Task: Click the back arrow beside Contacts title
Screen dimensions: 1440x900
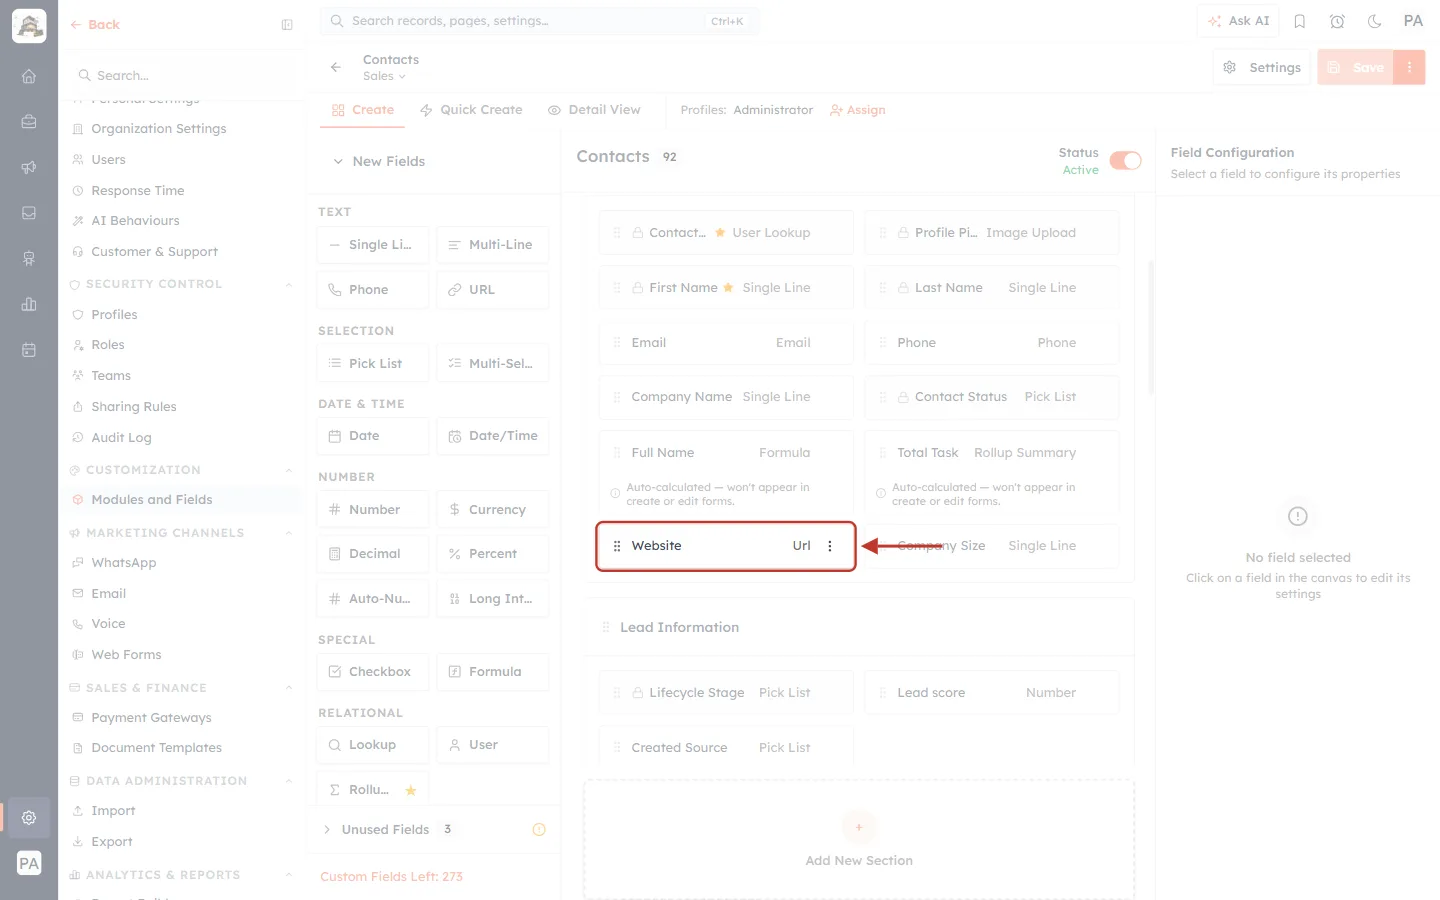Action: pyautogui.click(x=336, y=67)
